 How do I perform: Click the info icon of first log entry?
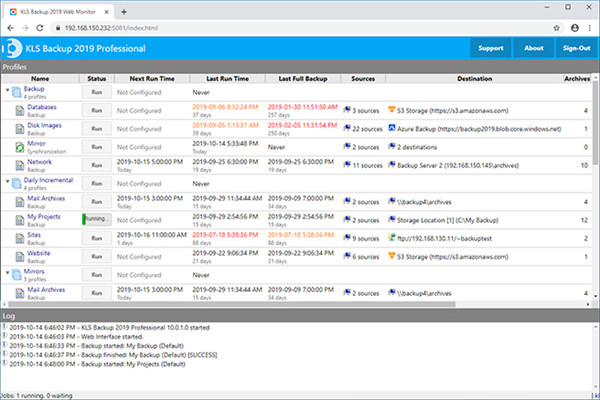click(5, 327)
